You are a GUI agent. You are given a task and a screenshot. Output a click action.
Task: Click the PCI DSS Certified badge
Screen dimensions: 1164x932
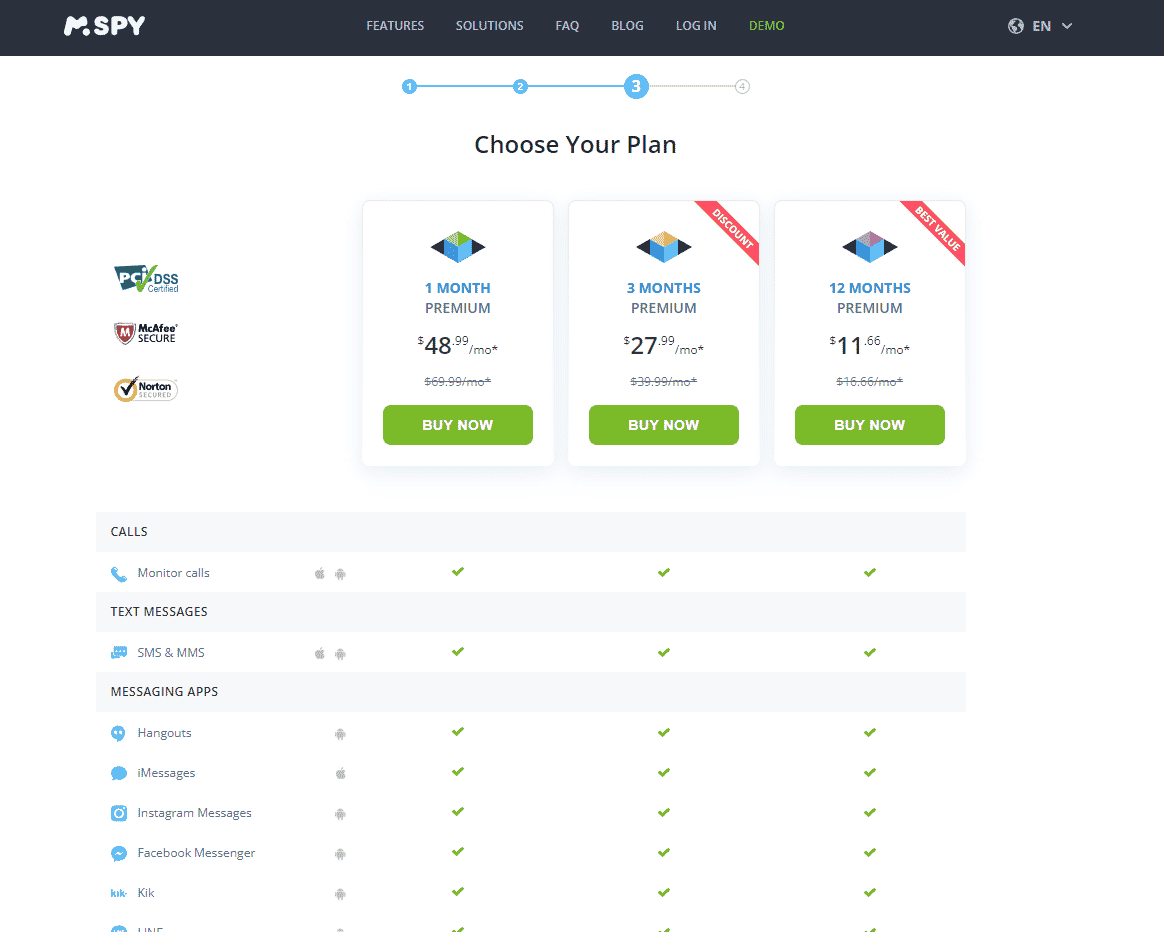tap(146, 278)
